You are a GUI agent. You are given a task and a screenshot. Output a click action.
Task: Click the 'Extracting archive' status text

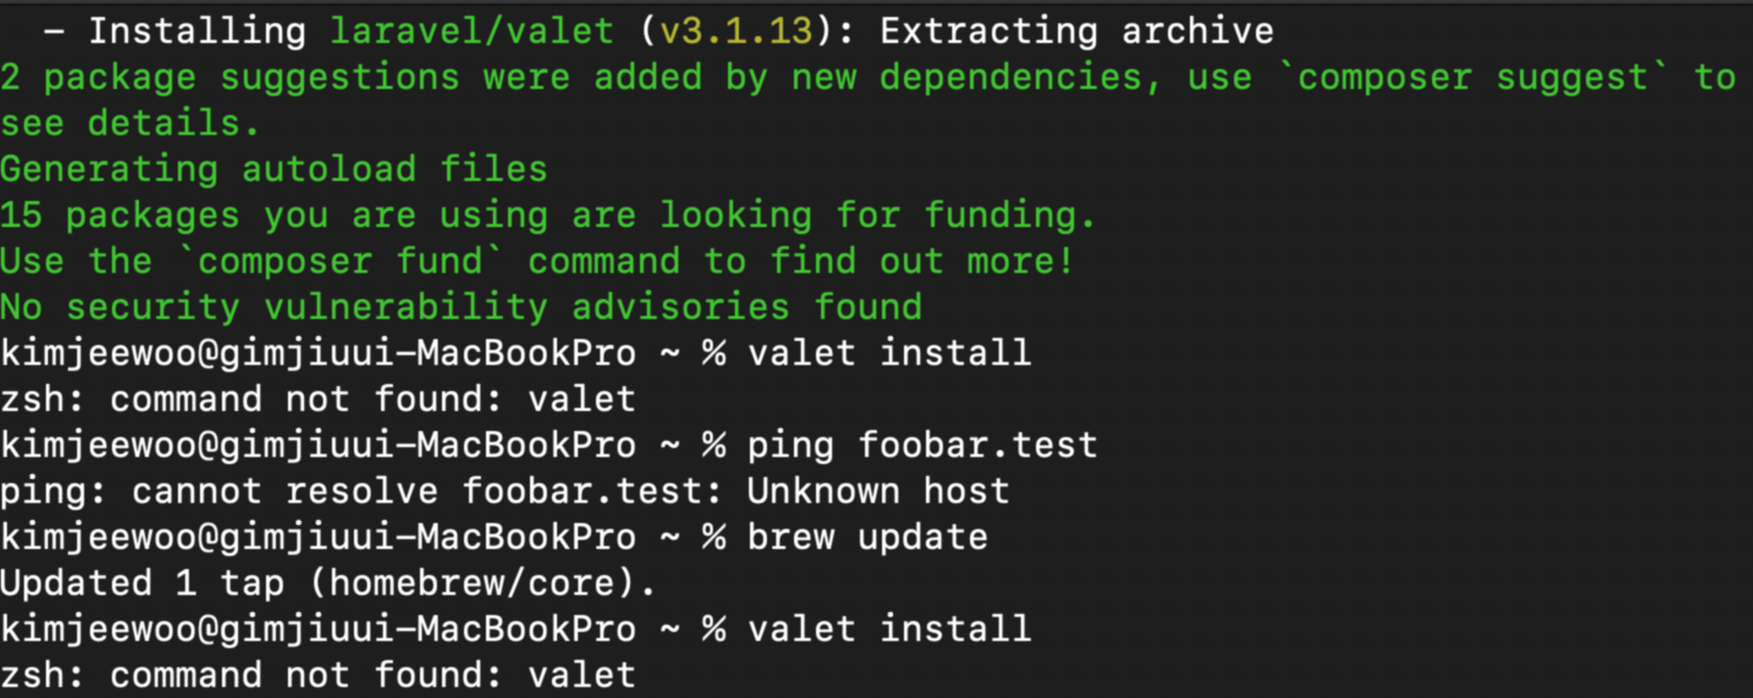1077,31
